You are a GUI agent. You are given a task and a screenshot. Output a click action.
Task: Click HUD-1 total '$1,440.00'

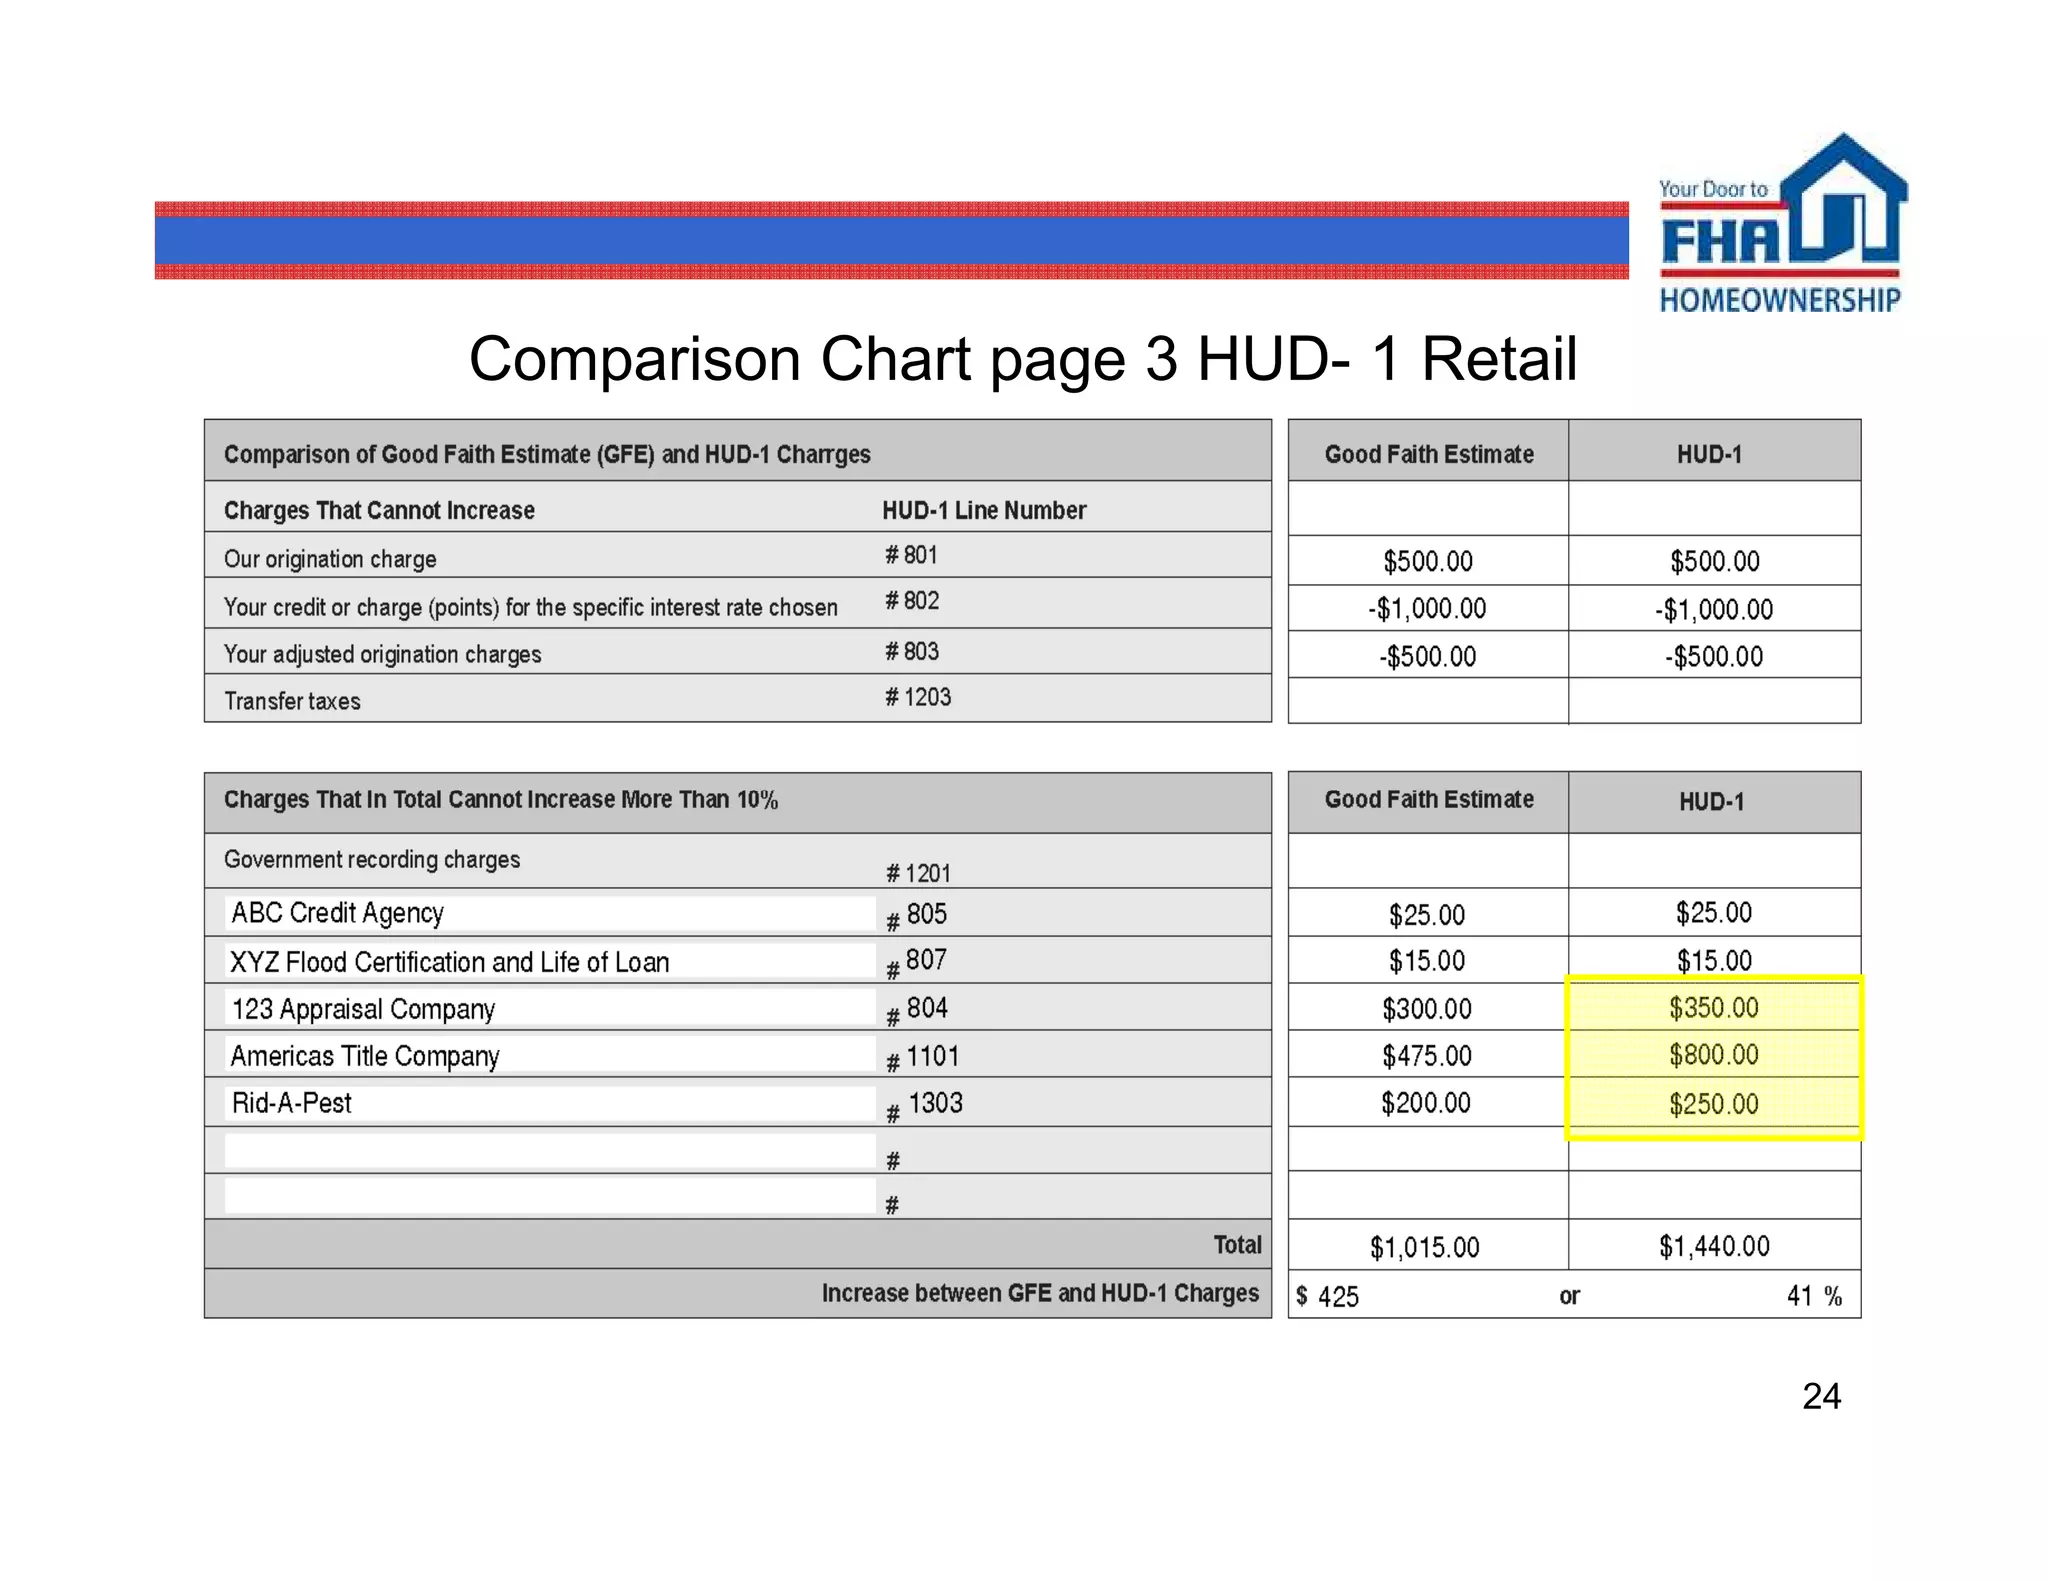tap(1714, 1246)
